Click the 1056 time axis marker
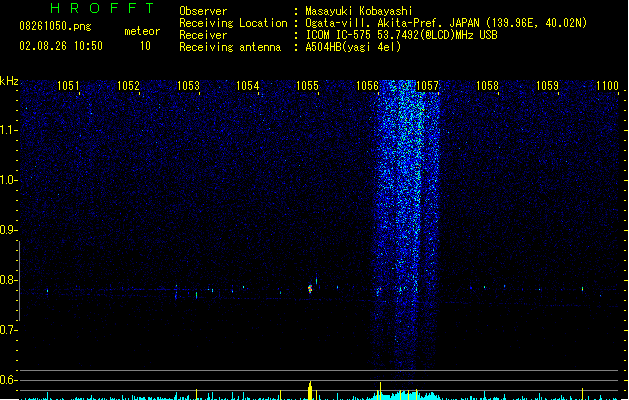The height and width of the screenshot is (400, 629). [367, 86]
